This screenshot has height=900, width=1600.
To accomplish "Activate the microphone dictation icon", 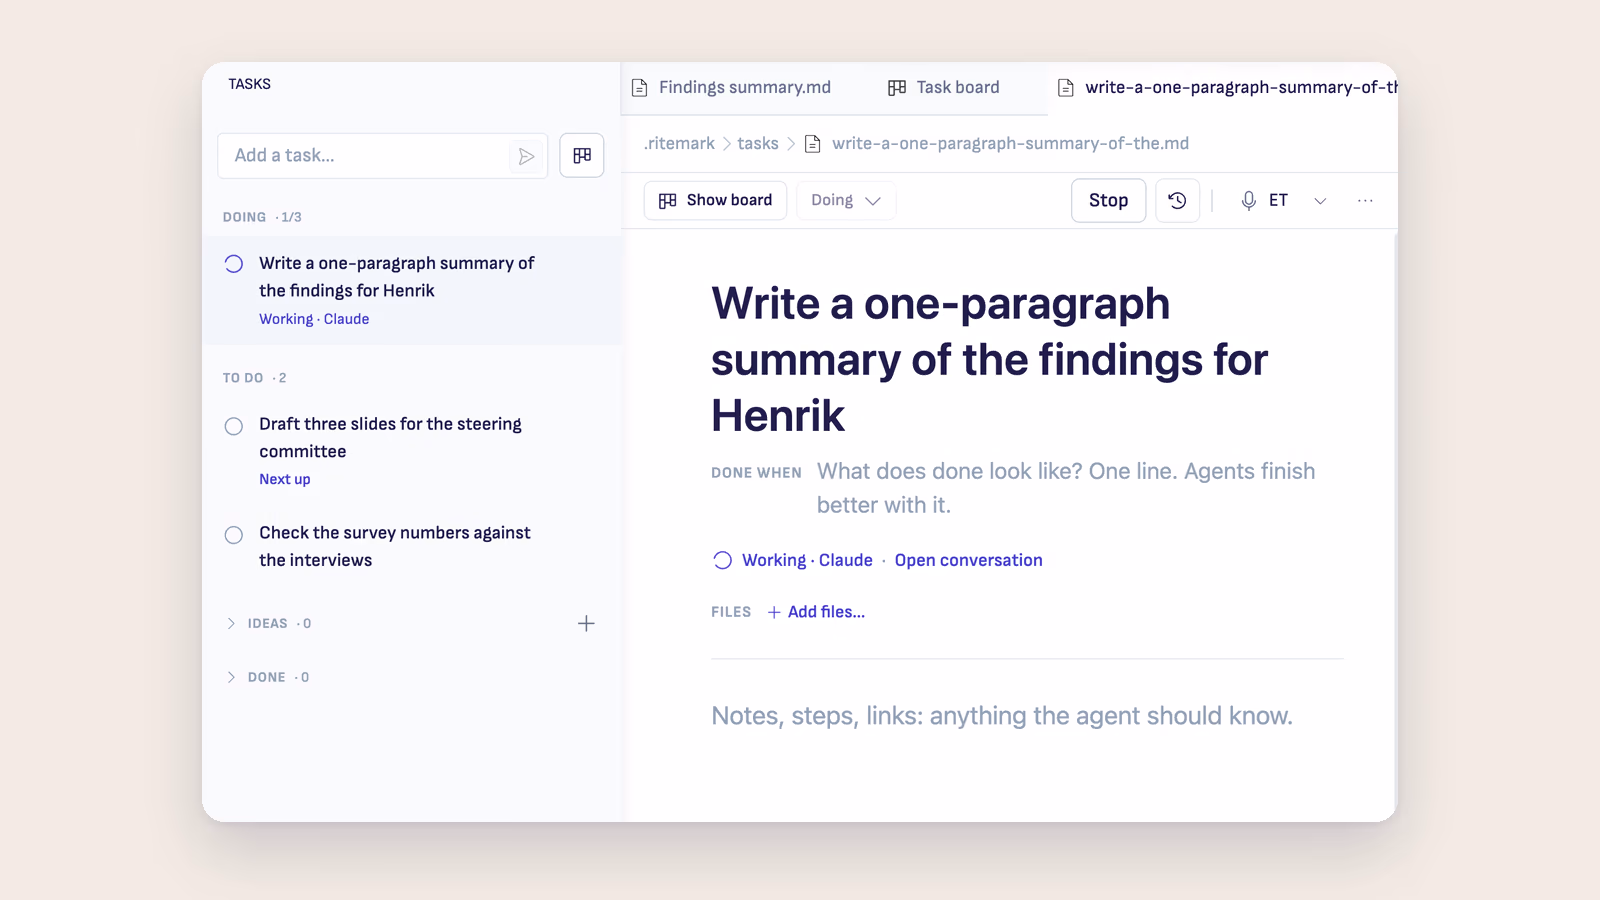I will coord(1248,200).
